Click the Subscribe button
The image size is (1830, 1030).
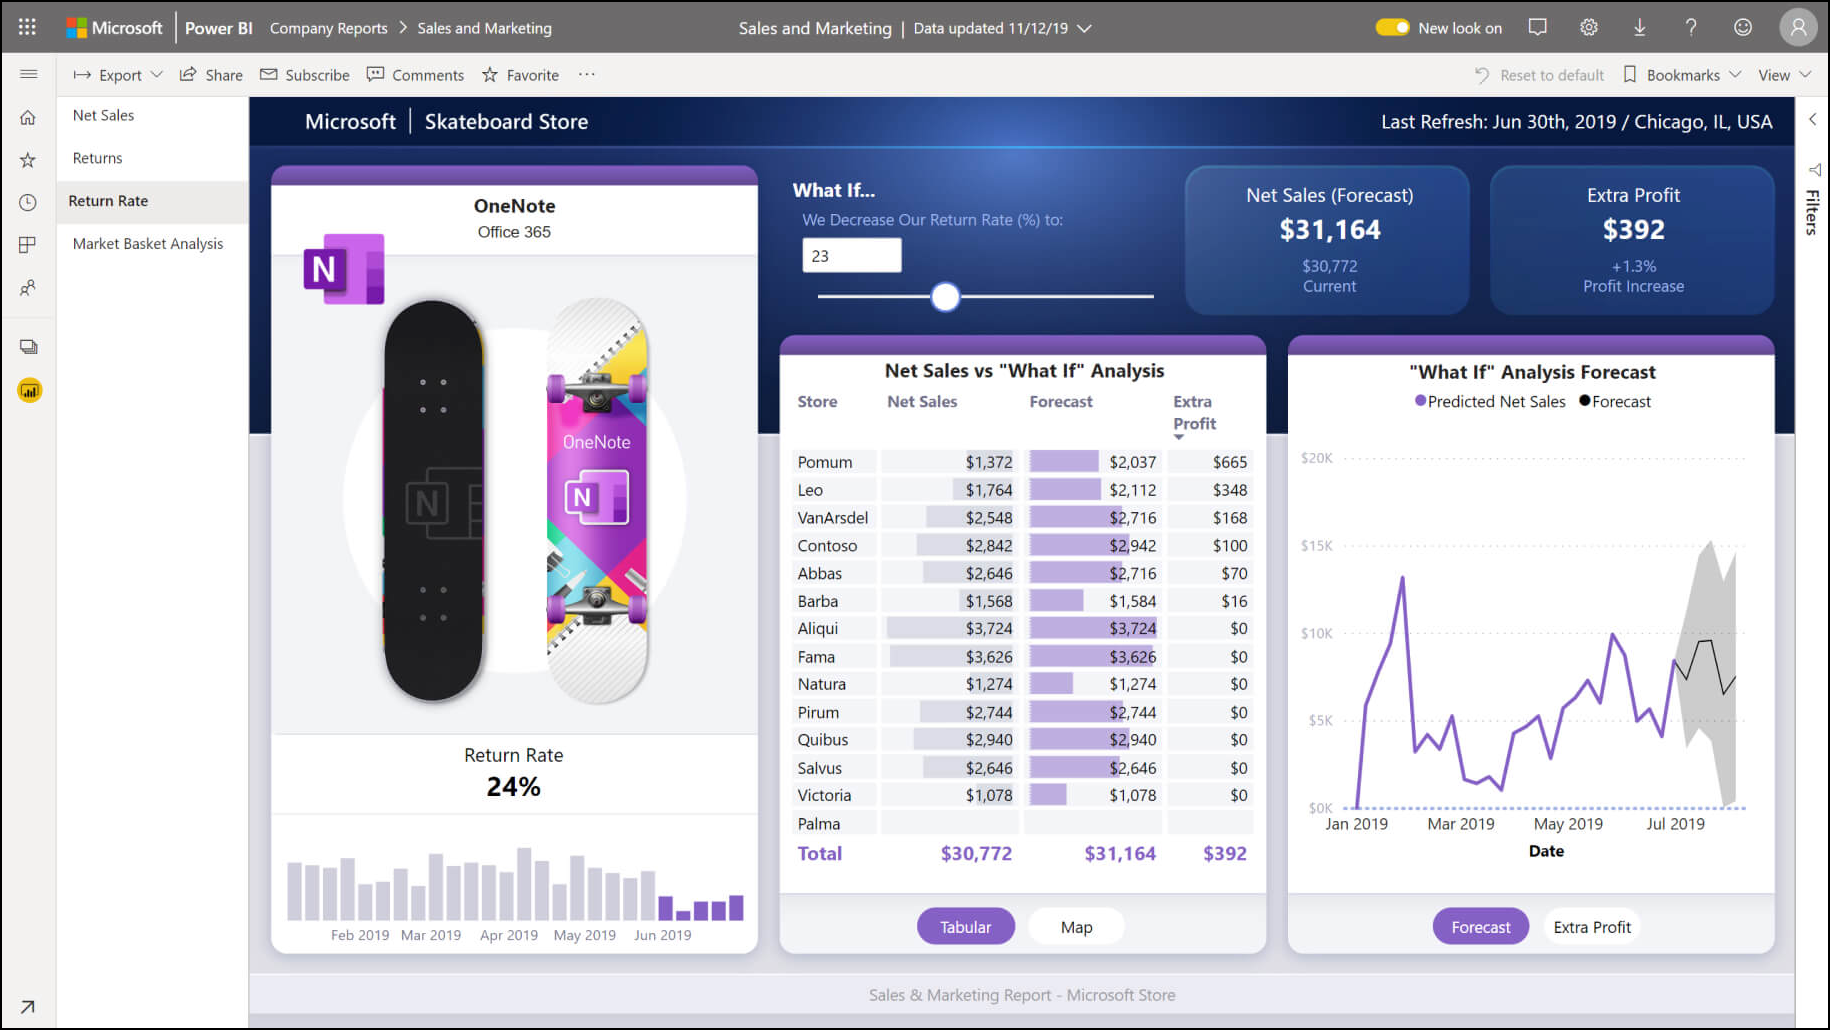(305, 75)
